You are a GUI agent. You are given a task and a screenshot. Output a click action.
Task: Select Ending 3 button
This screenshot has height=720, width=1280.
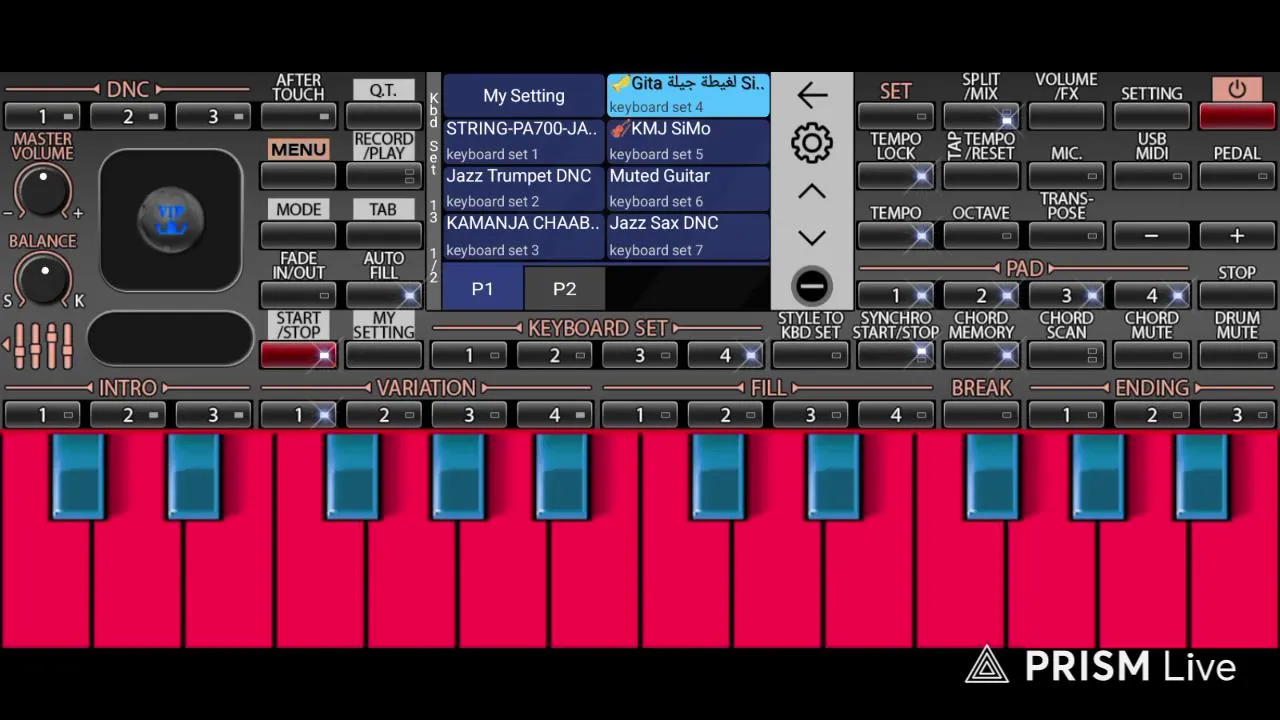click(1237, 414)
